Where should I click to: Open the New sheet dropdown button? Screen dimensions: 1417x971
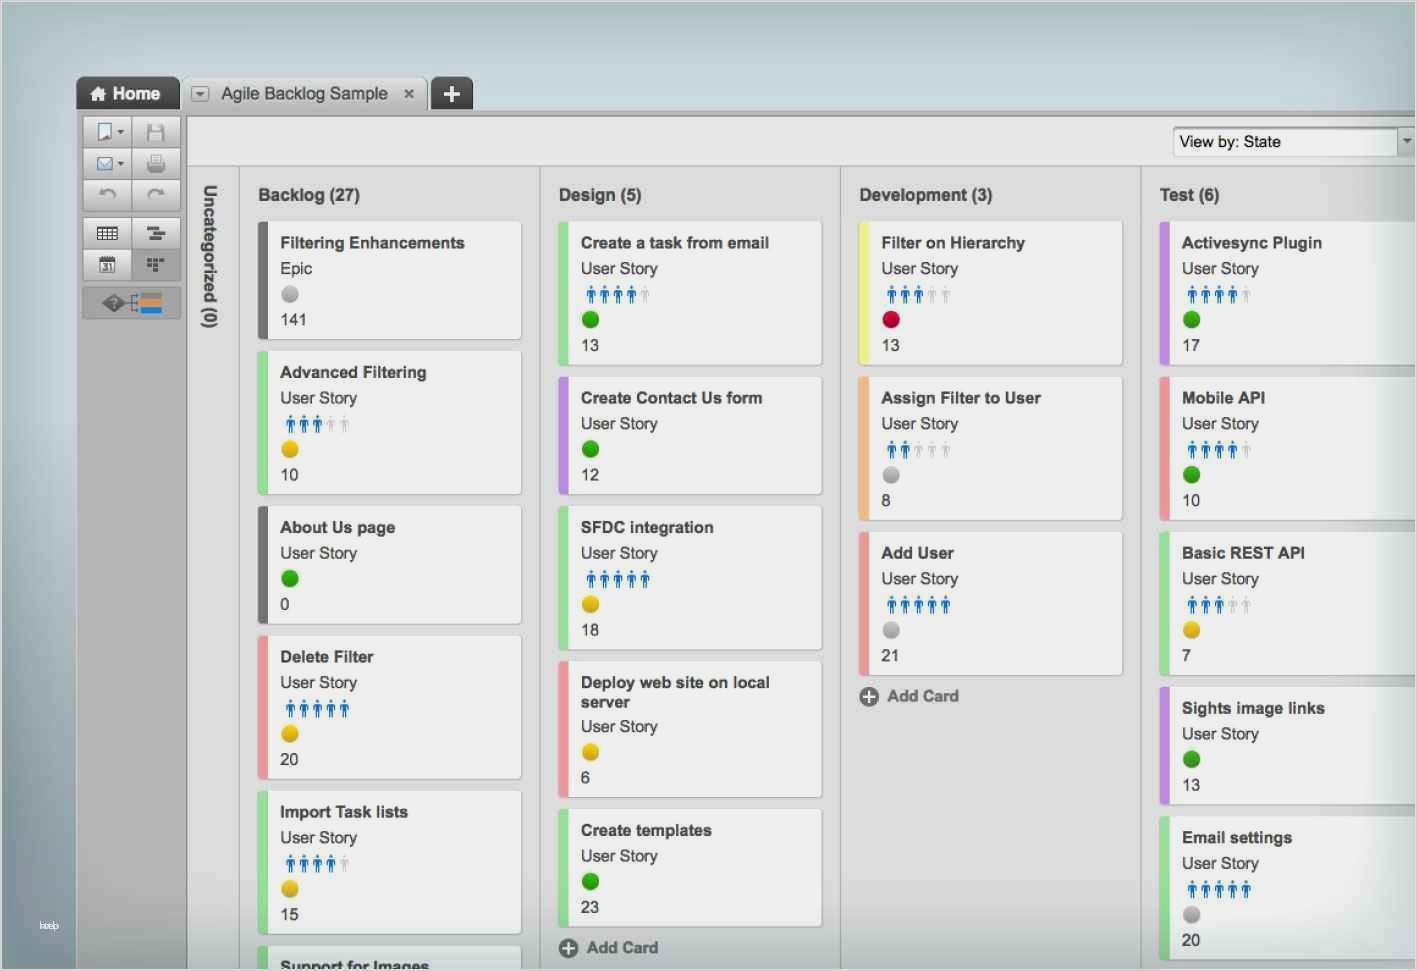click(x=107, y=132)
